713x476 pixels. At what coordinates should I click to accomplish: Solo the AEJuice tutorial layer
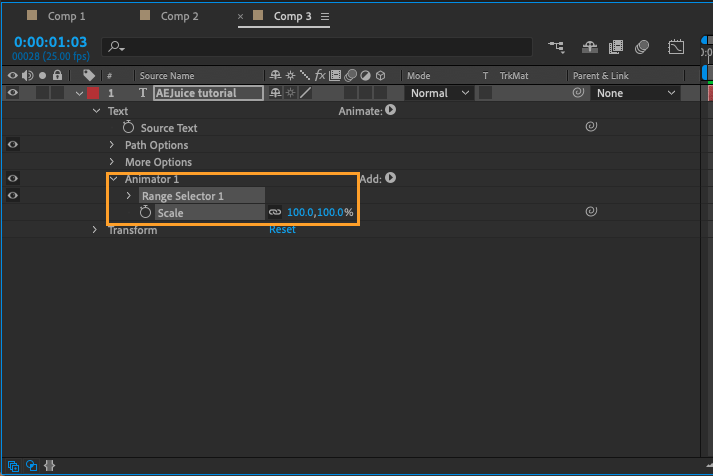(42, 93)
